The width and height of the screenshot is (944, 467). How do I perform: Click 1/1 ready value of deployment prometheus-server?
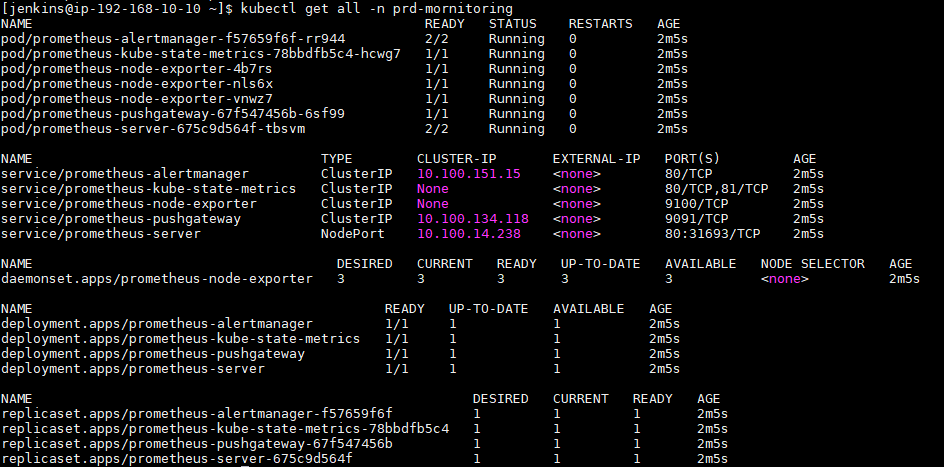[397, 369]
